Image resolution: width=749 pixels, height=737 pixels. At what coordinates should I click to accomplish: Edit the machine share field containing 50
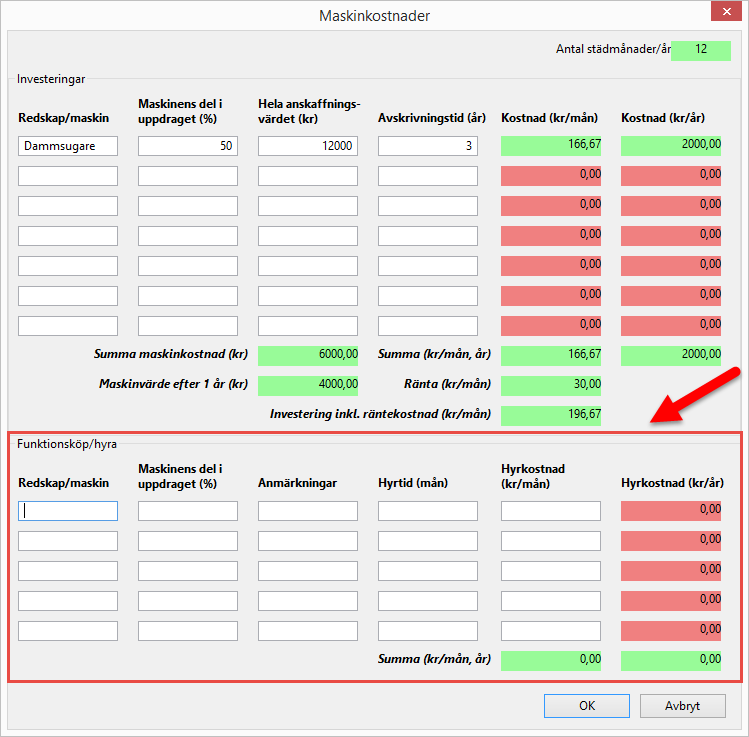point(188,146)
